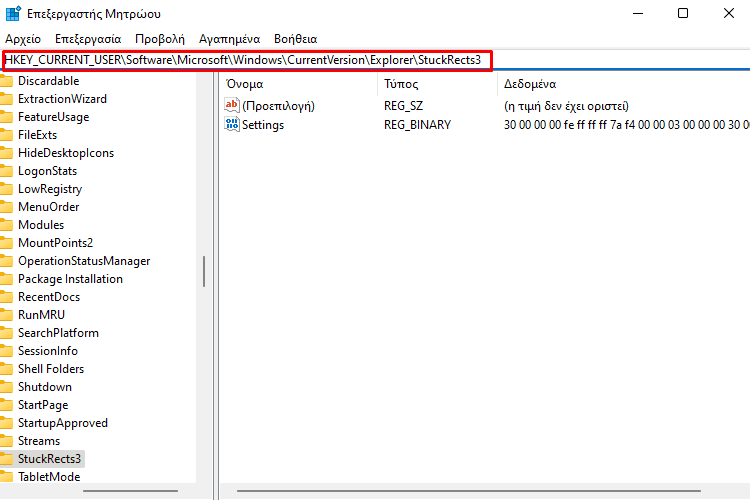This screenshot has width=750, height=500.
Task: Open the Αρχείο menu
Action: [x=23, y=39]
